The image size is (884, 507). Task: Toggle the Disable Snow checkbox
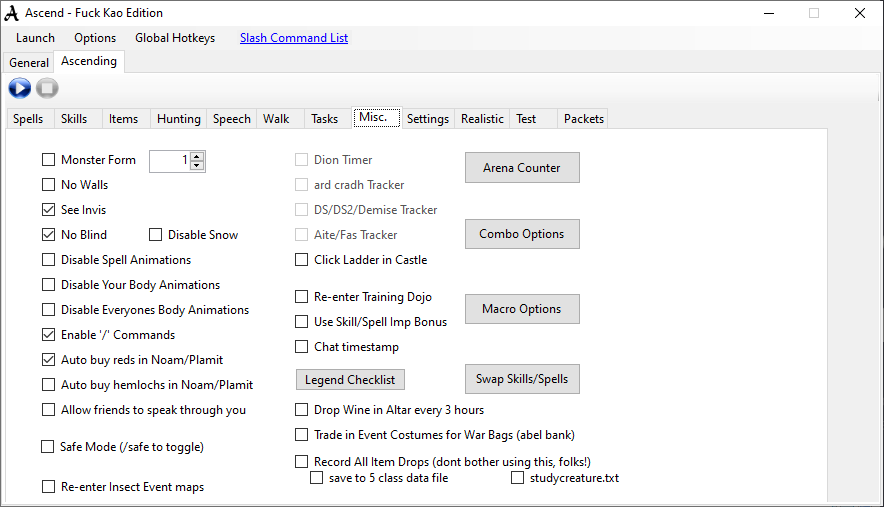[x=156, y=235]
